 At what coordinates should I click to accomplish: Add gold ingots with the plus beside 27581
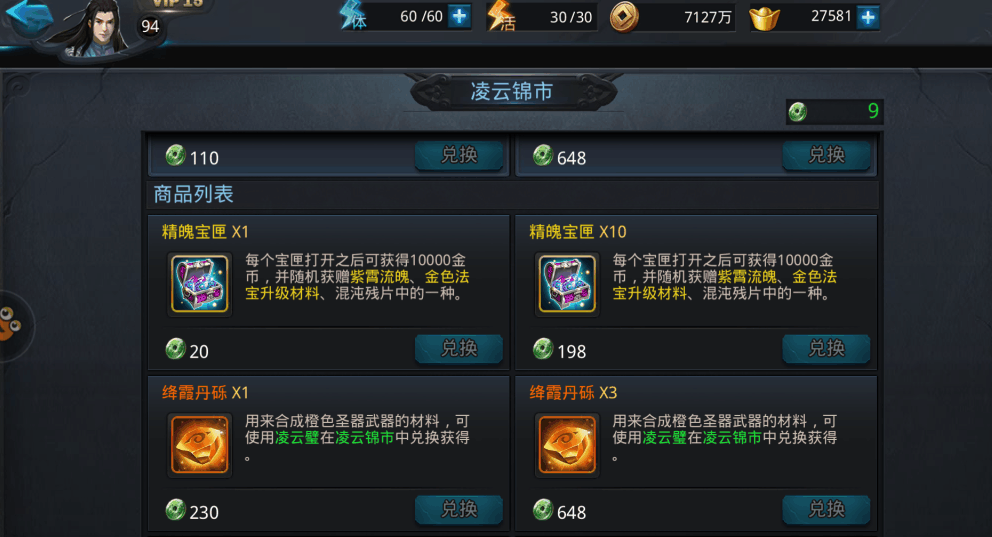[x=868, y=17]
